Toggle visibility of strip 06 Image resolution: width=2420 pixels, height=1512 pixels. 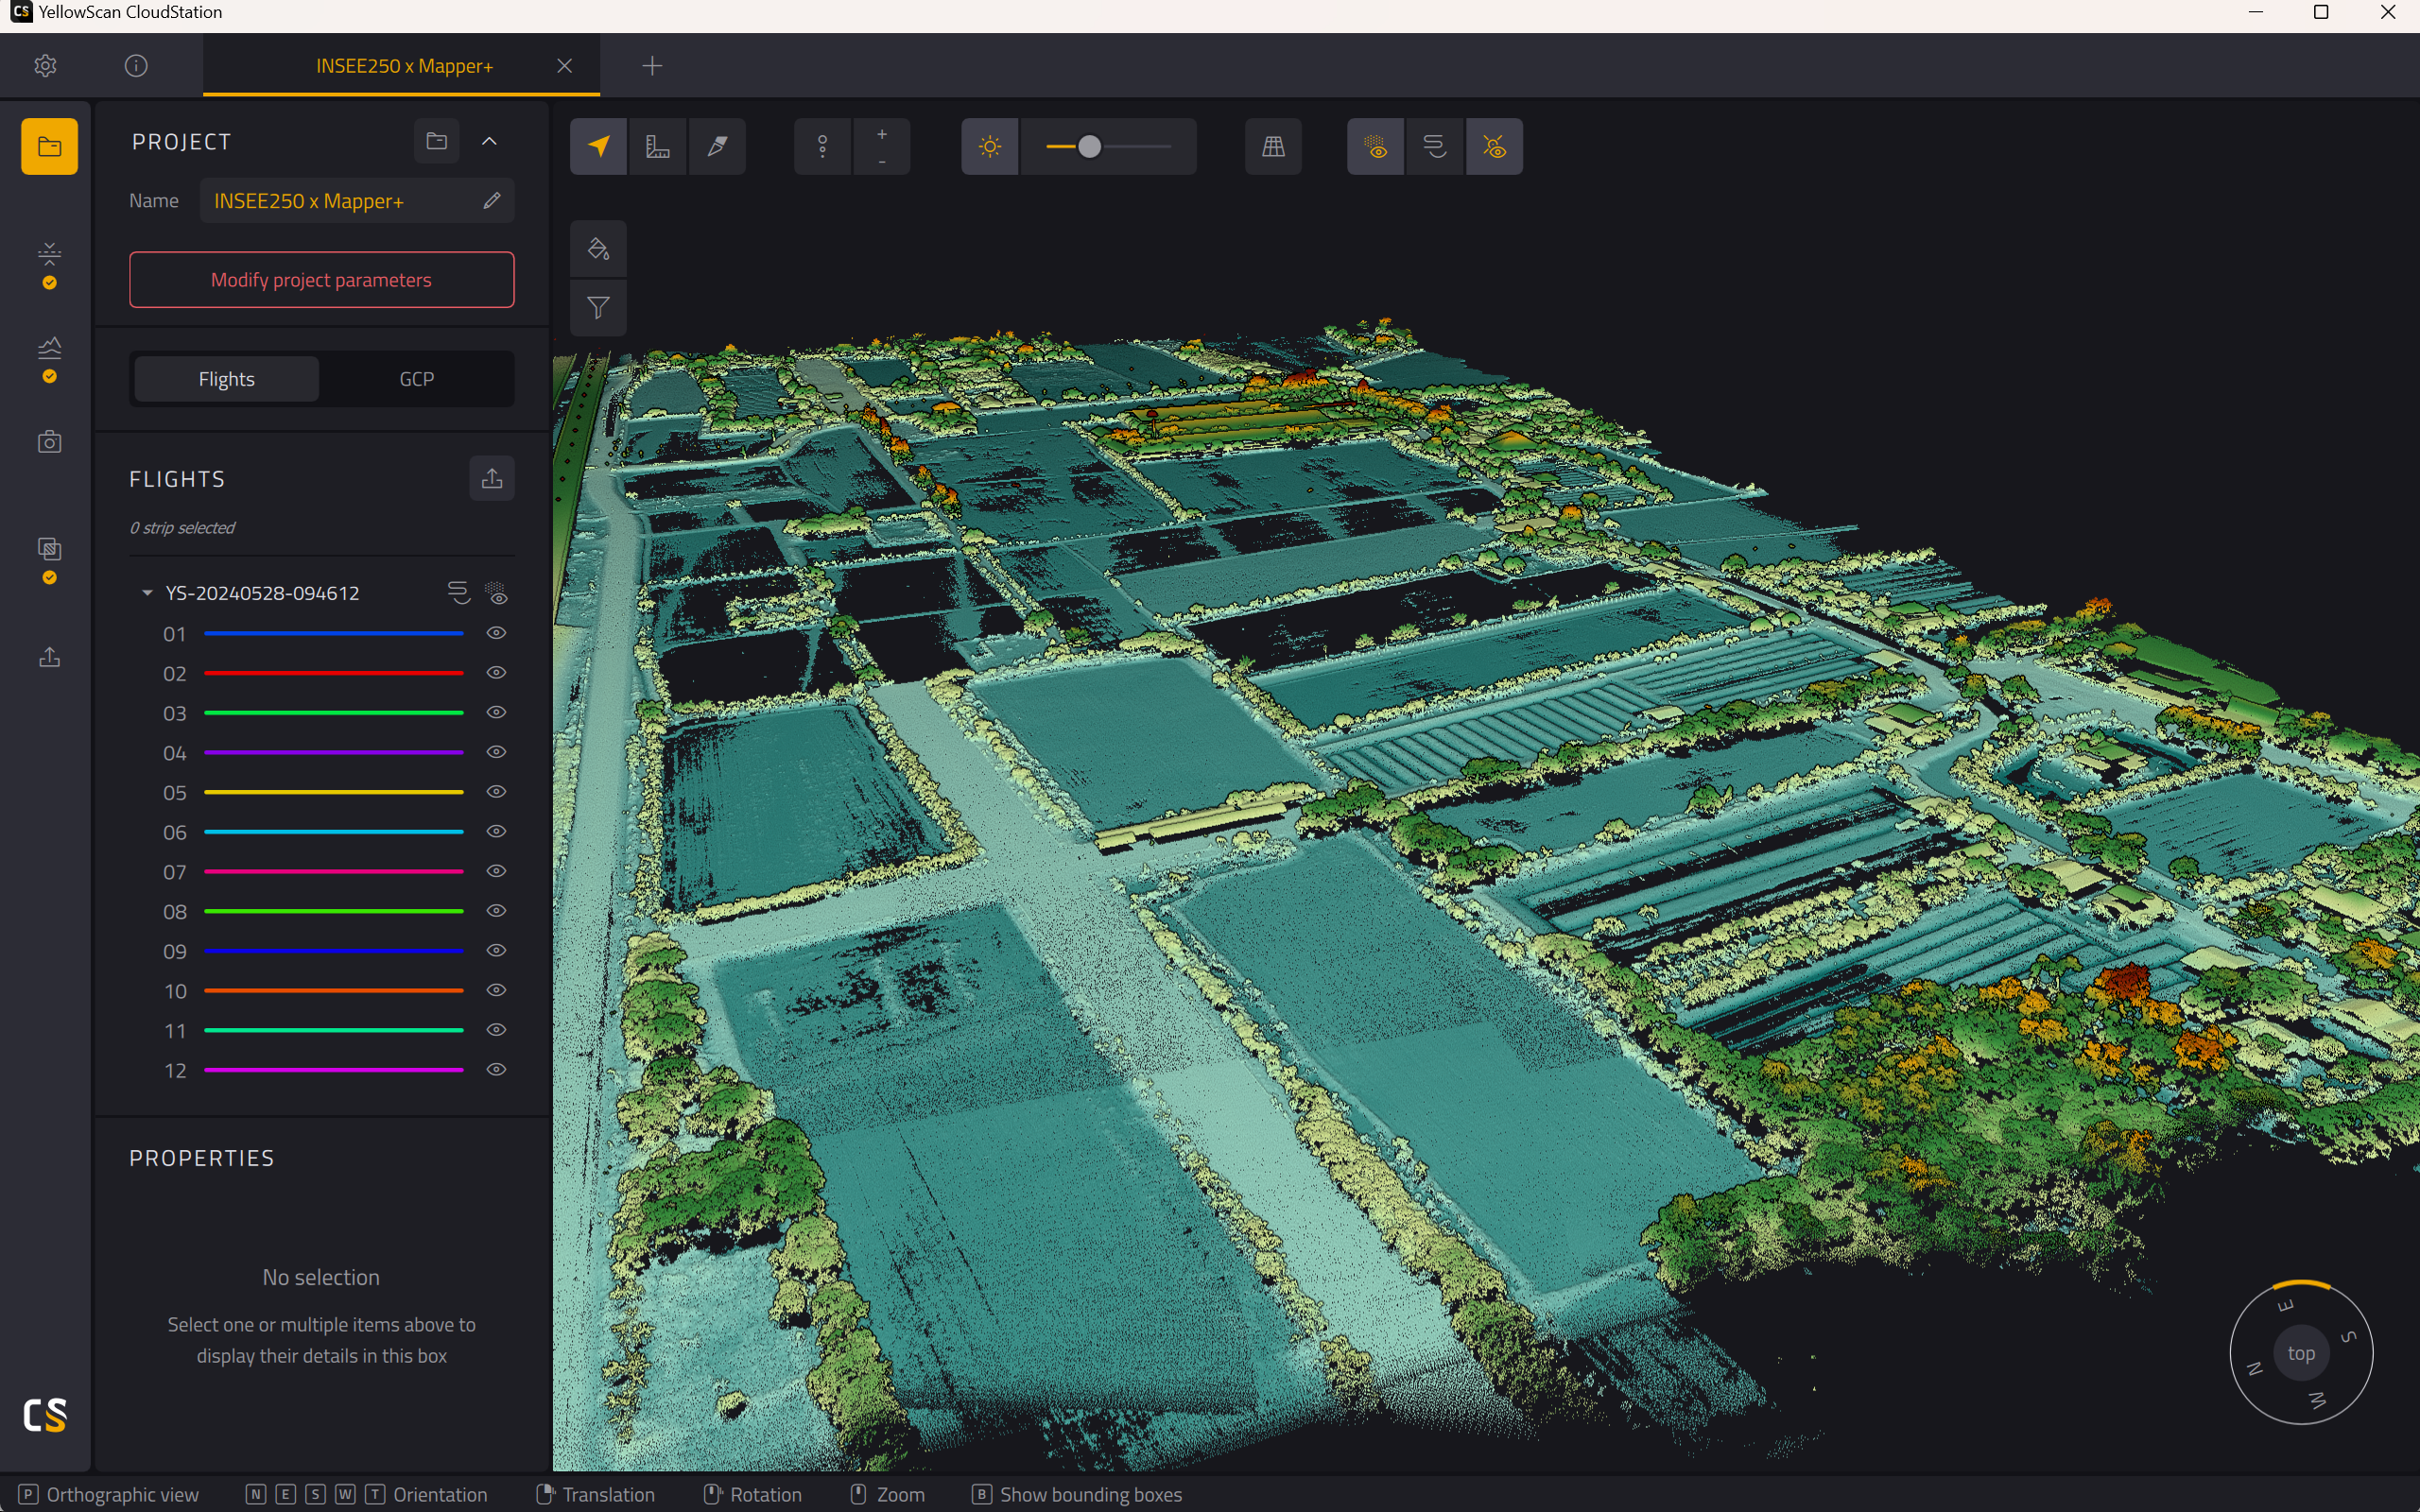pyautogui.click(x=496, y=831)
